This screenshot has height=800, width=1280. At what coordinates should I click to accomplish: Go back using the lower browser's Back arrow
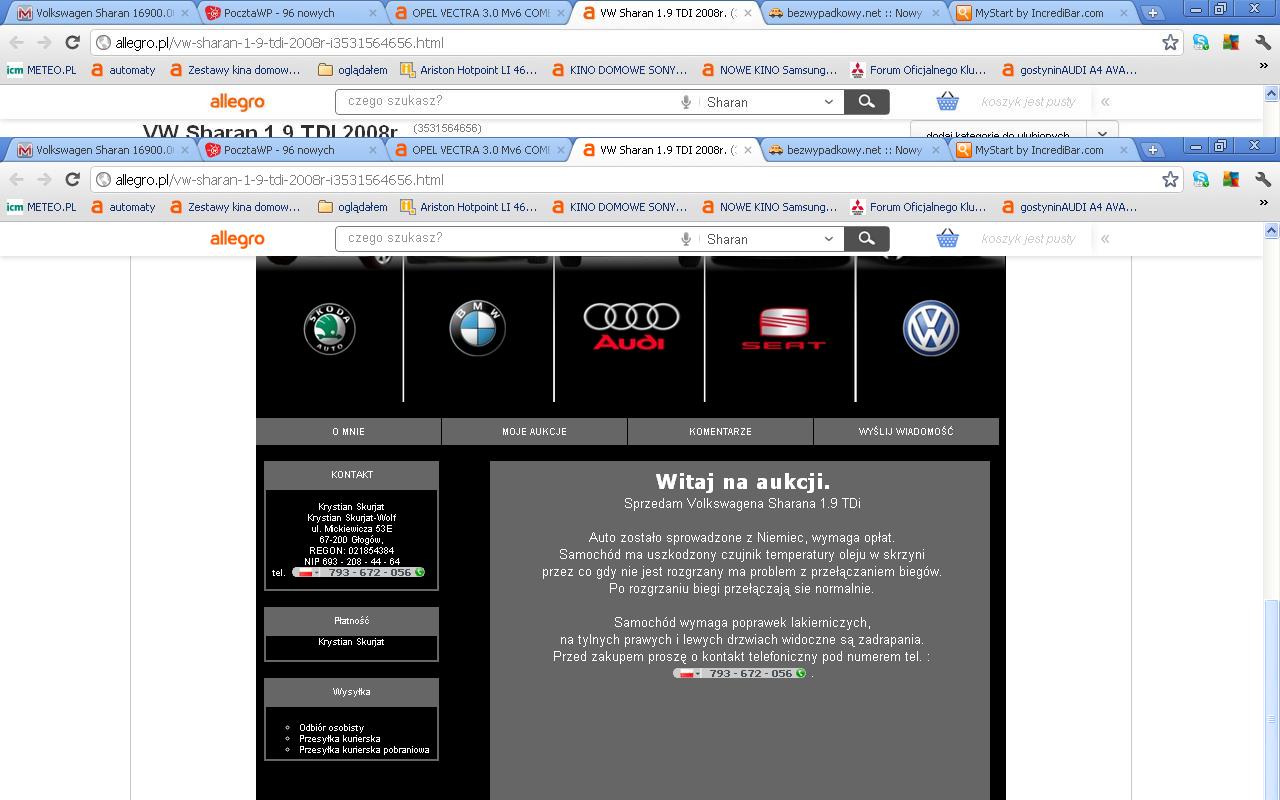17,180
